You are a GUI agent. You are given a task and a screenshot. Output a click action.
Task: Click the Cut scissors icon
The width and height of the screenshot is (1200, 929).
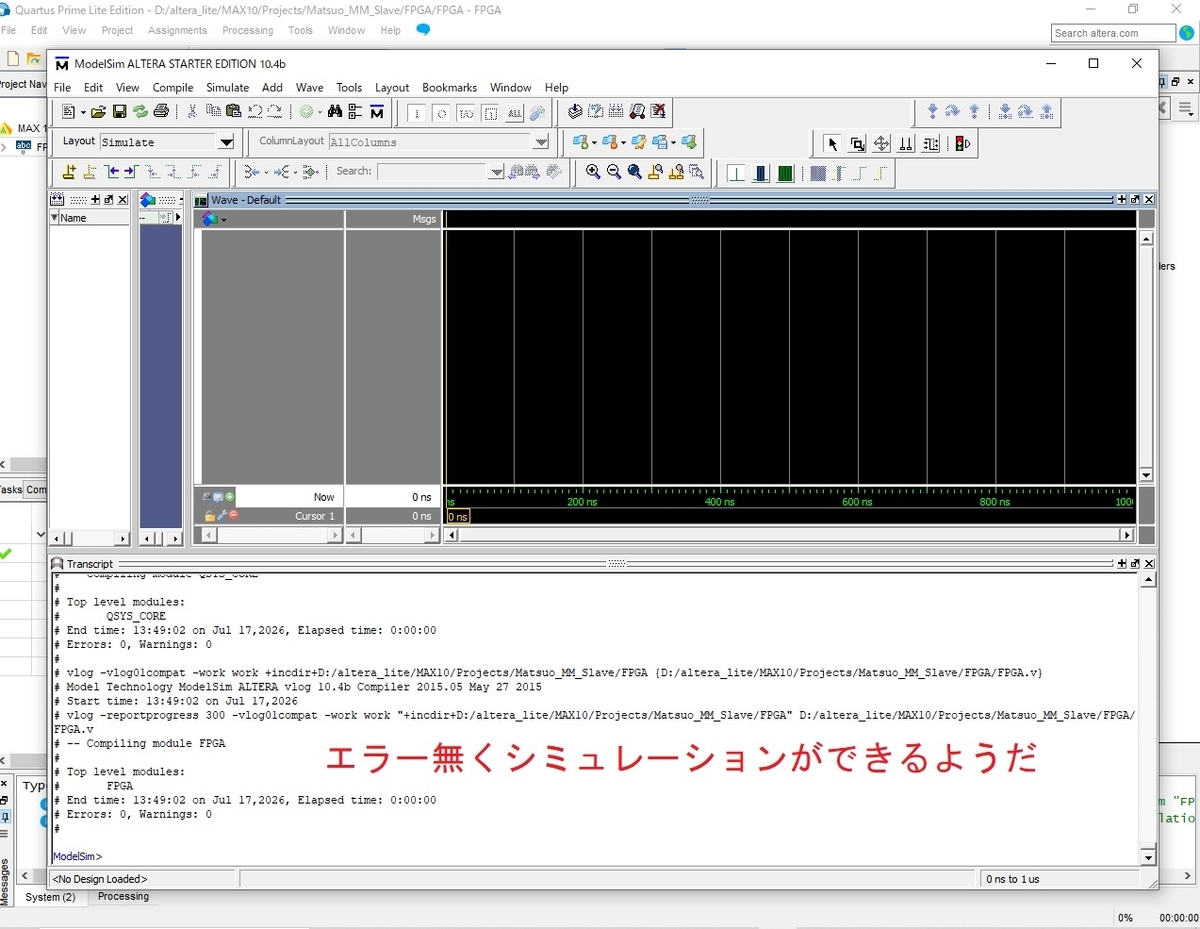click(x=192, y=112)
